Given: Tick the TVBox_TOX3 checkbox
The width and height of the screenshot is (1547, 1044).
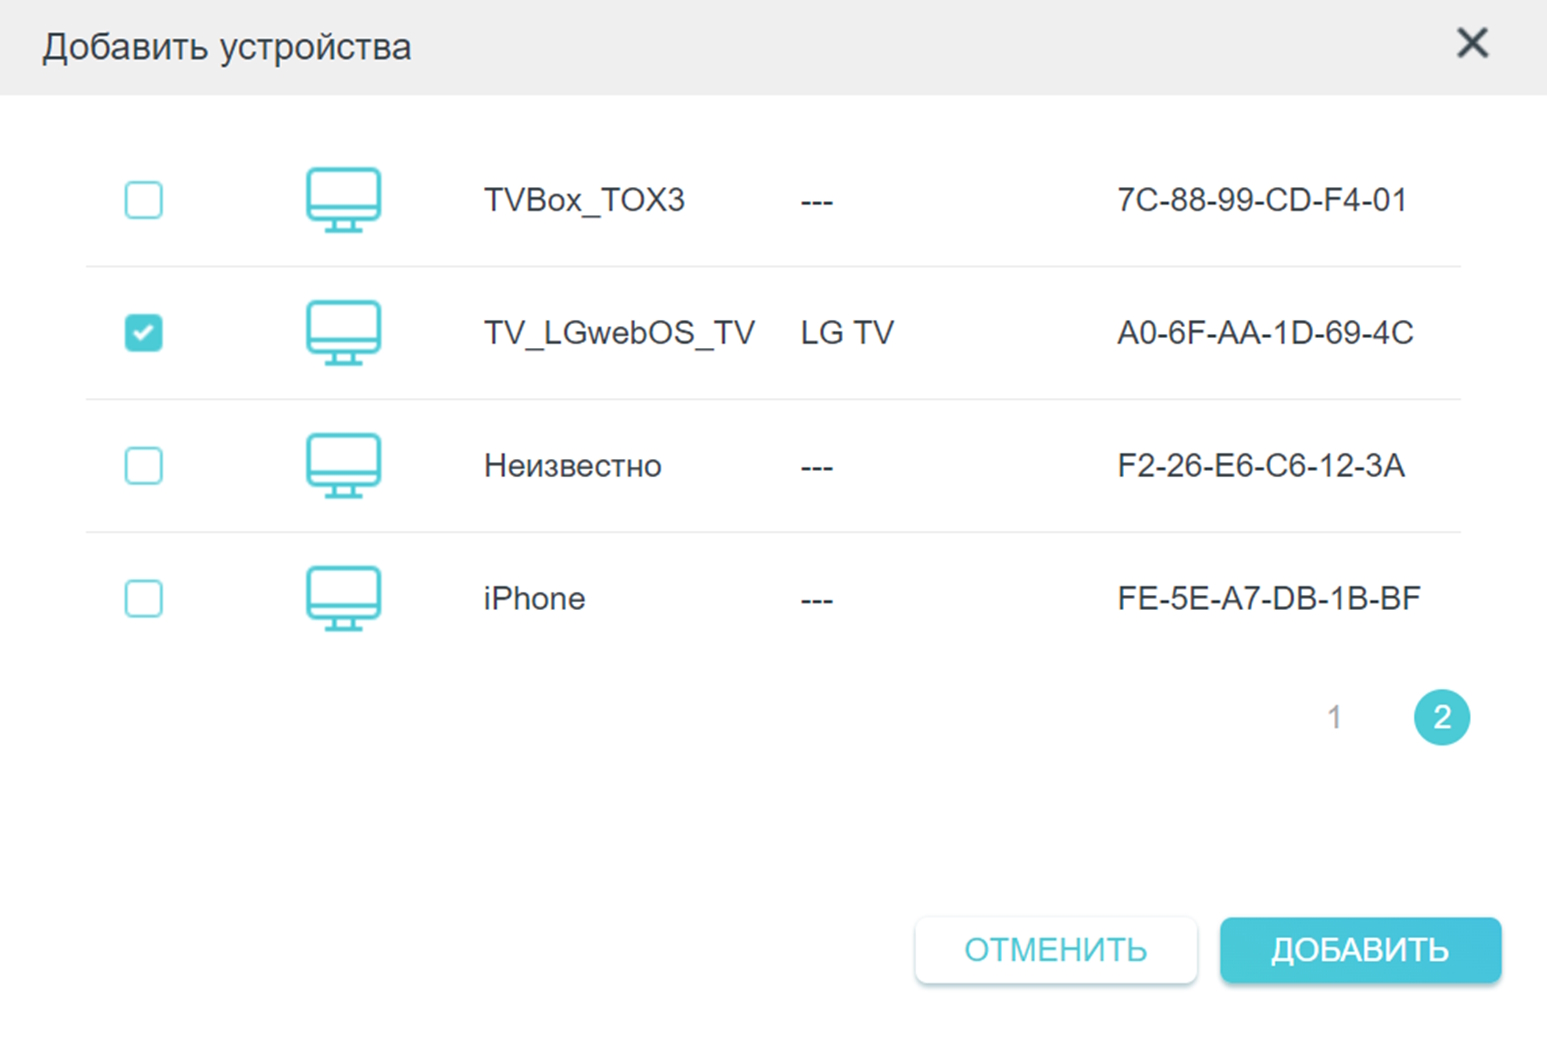Looking at the screenshot, I should point(144,200).
